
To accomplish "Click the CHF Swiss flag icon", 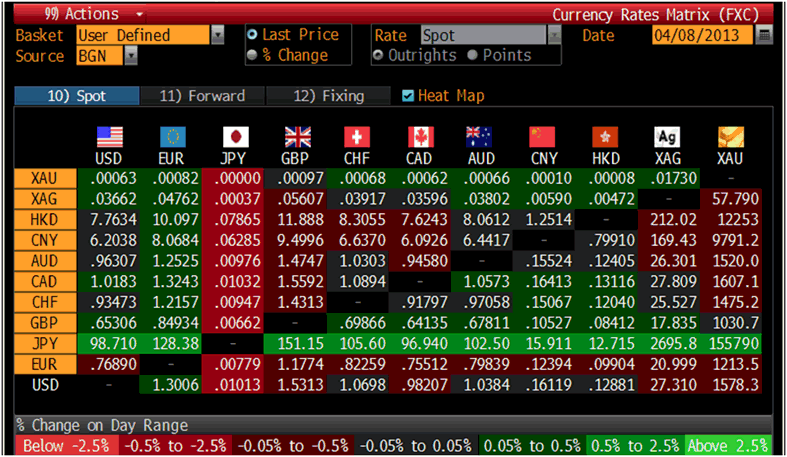I will pos(357,137).
